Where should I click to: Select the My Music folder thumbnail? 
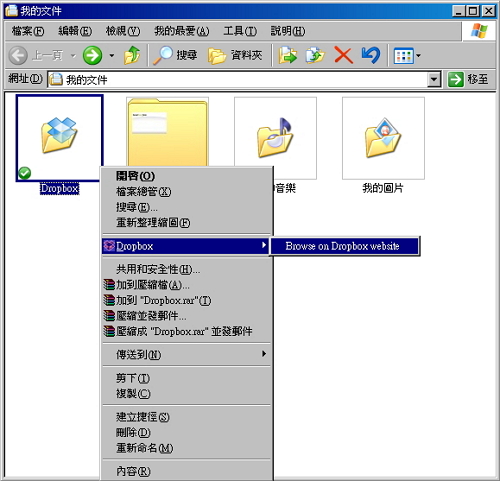click(275, 138)
